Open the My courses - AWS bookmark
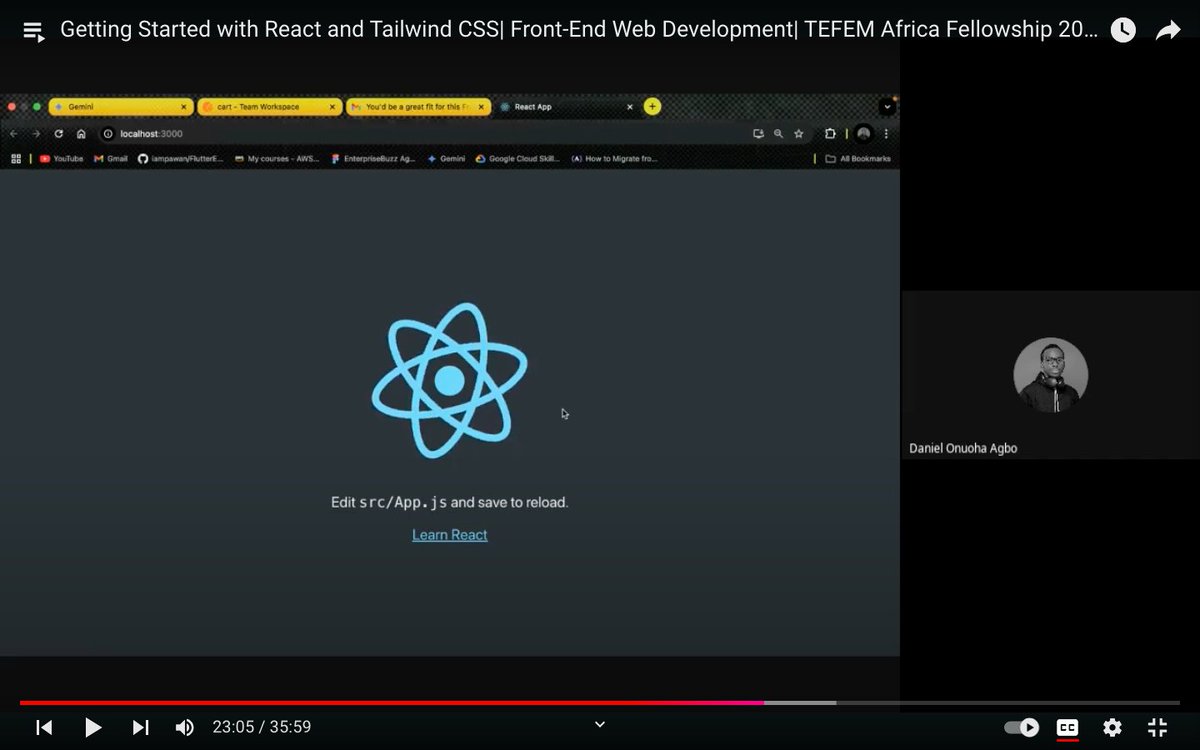This screenshot has height=750, width=1200. coord(277,158)
